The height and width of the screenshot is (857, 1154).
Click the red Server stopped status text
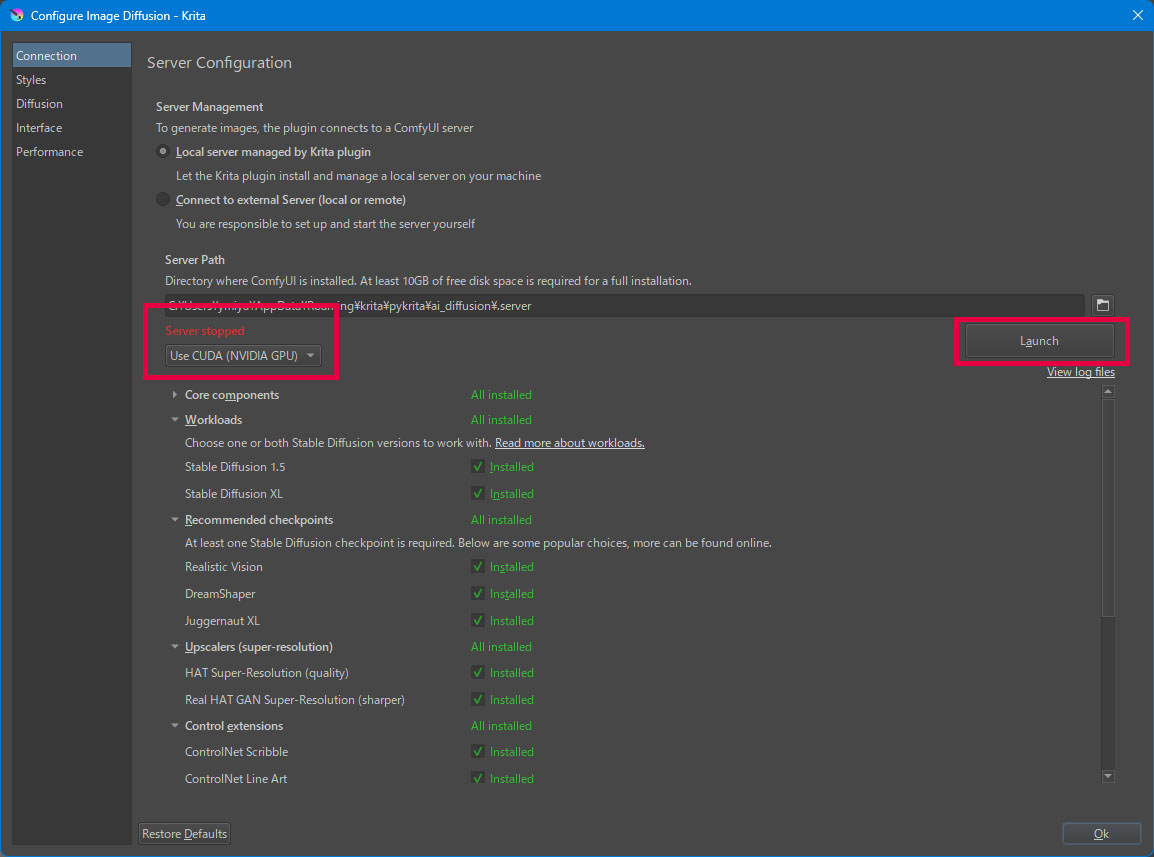coord(205,331)
